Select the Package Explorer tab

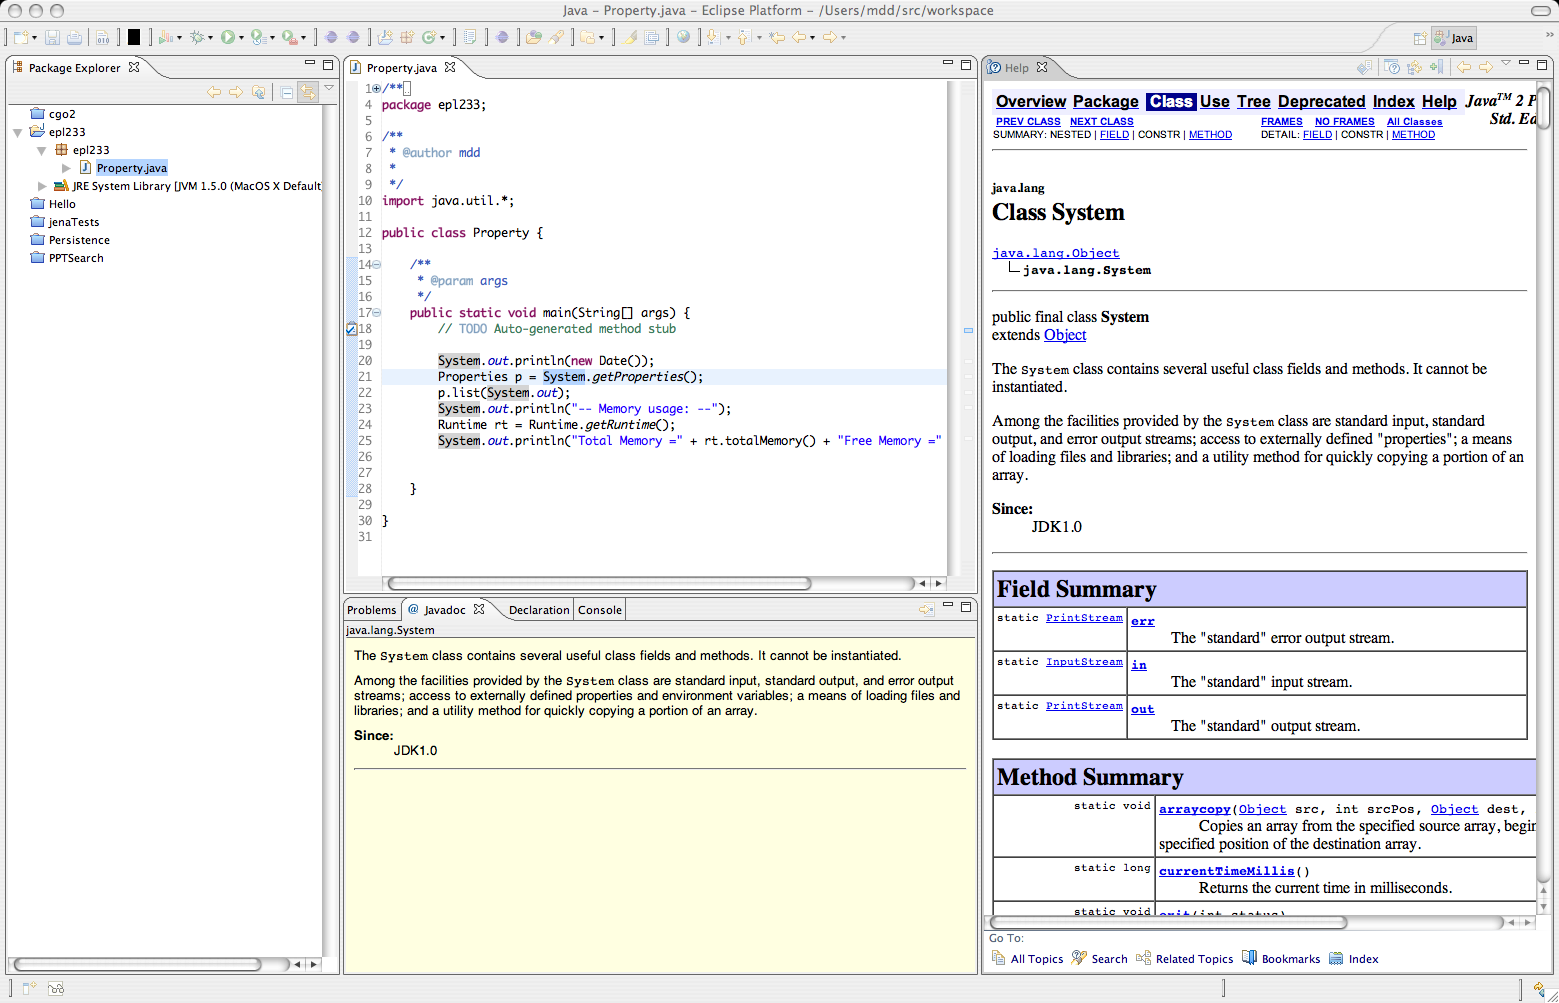pyautogui.click(x=74, y=68)
